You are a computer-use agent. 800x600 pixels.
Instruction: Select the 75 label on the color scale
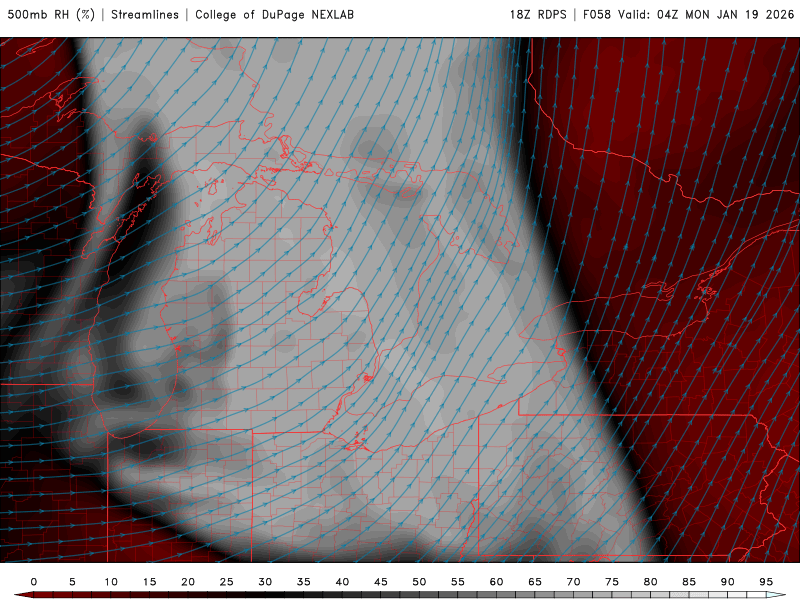pos(612,582)
